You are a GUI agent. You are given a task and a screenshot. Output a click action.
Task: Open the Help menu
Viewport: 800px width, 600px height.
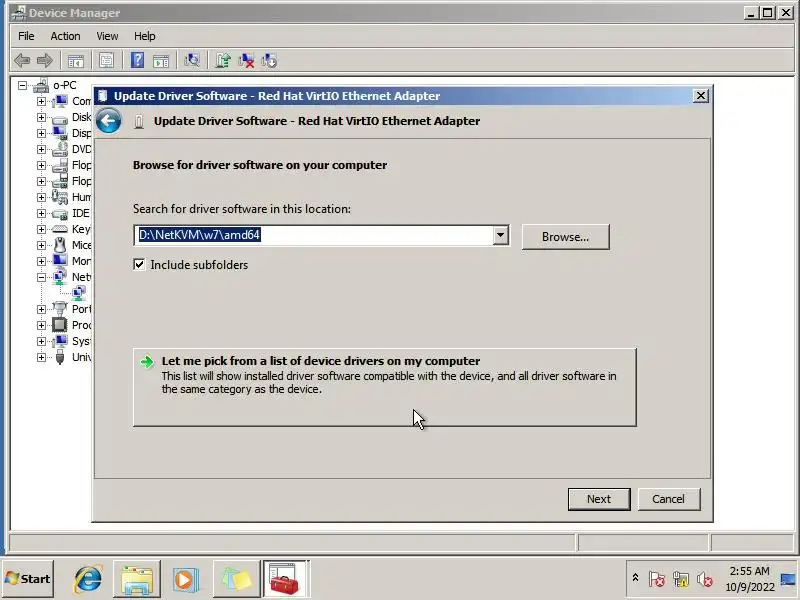tap(145, 36)
